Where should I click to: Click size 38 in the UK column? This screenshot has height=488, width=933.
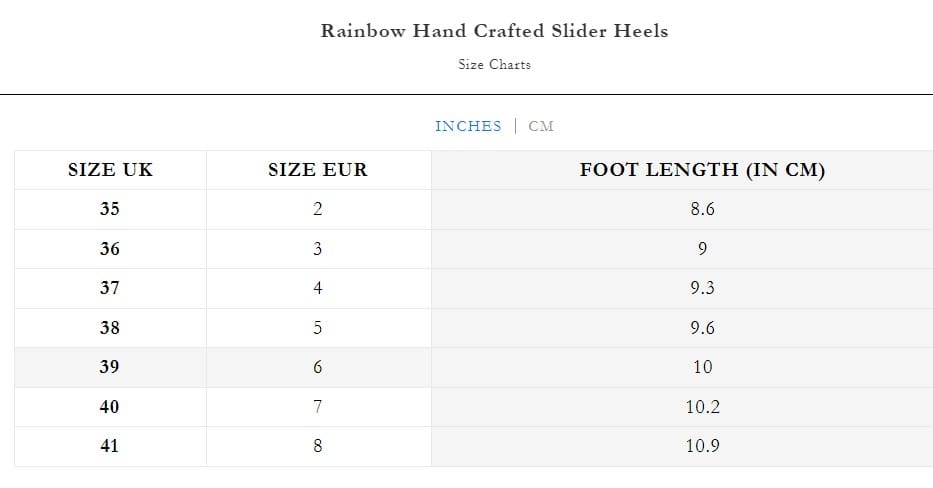click(110, 328)
